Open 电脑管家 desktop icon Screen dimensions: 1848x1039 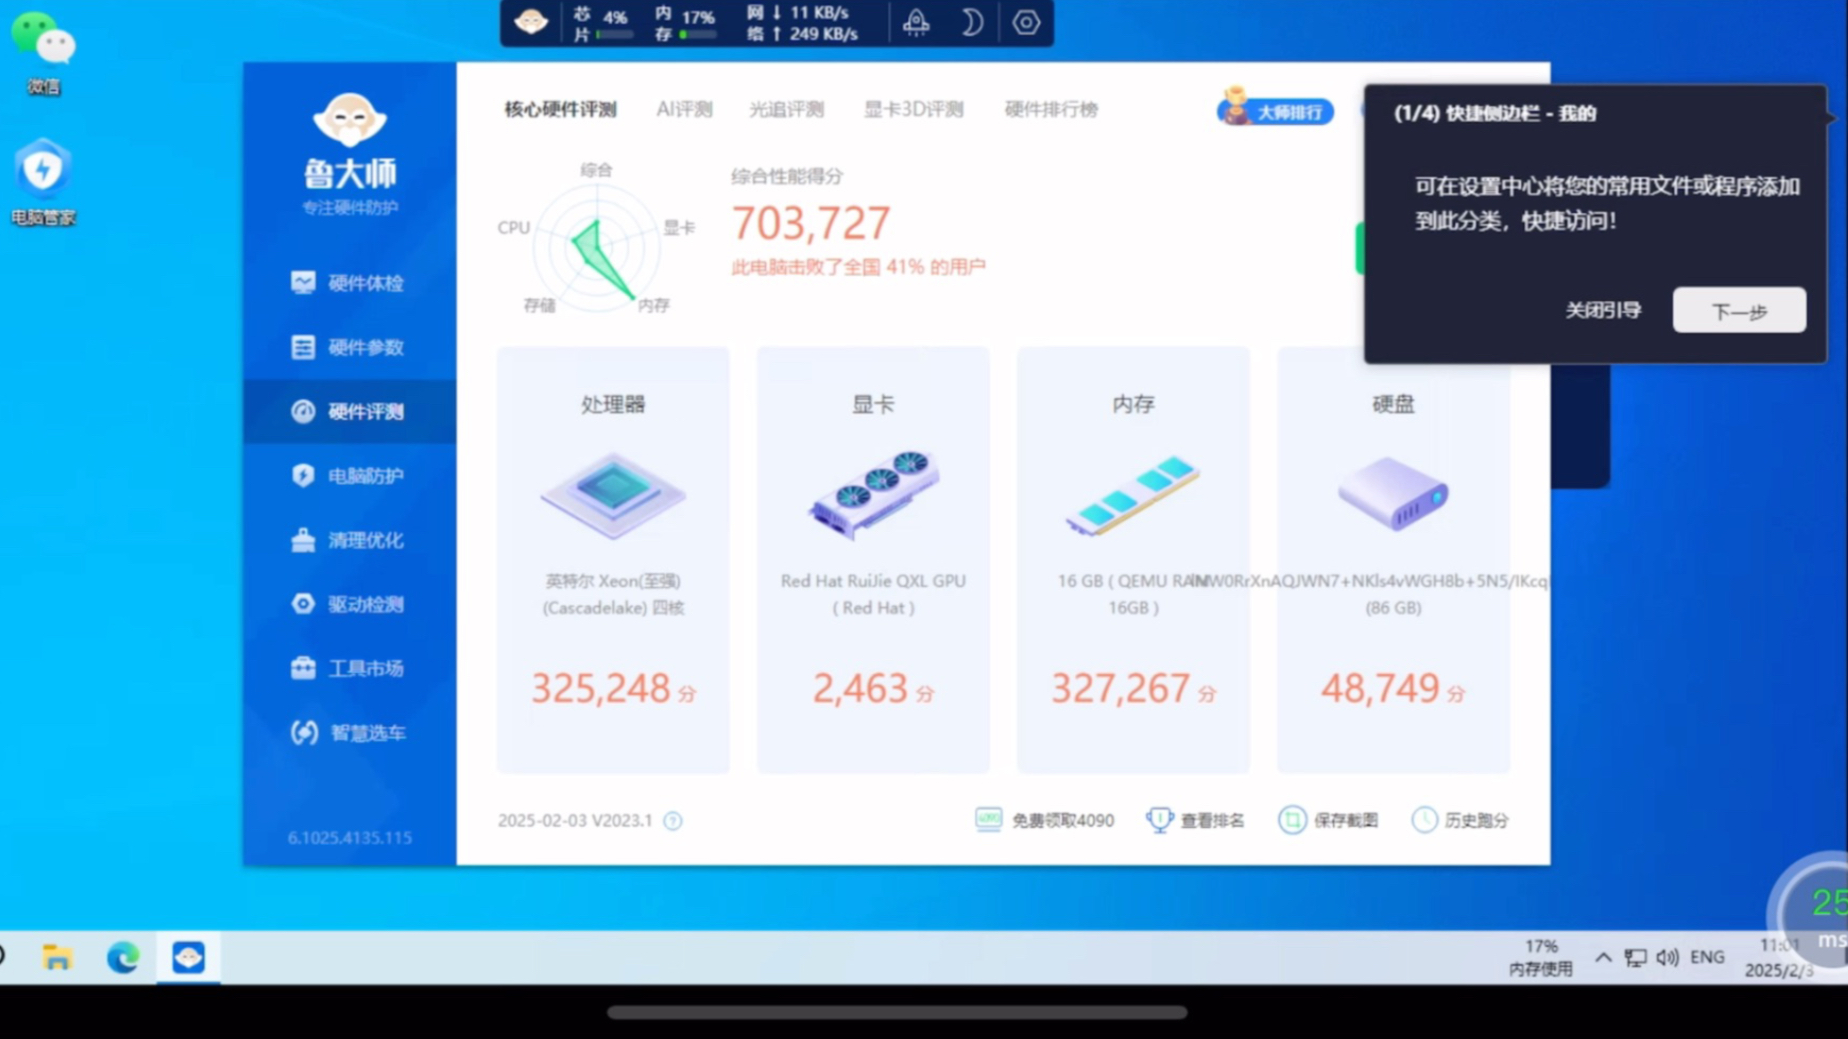[43, 183]
